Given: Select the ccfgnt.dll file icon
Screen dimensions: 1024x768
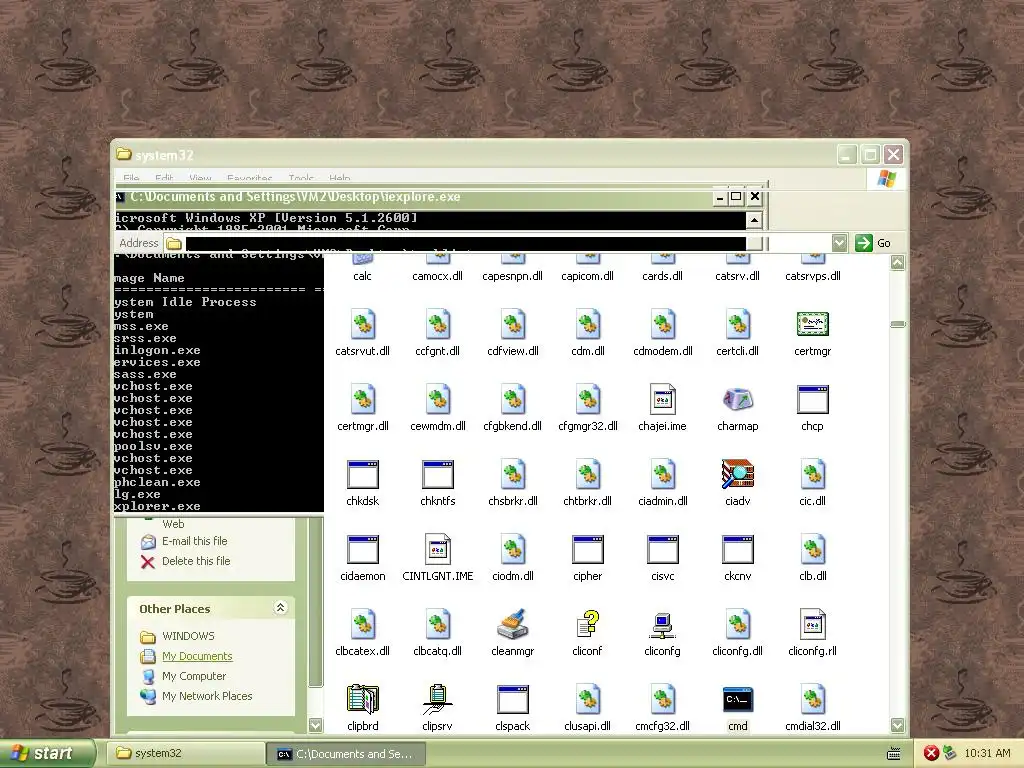Looking at the screenshot, I should [x=438, y=325].
